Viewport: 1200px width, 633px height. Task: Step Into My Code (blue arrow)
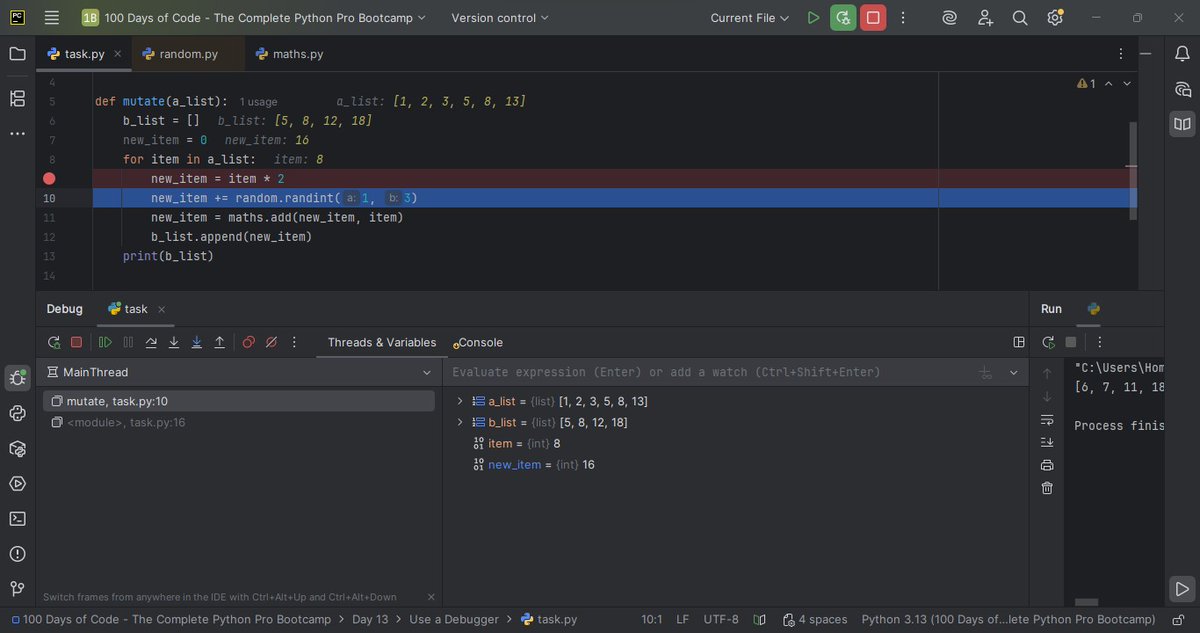[197, 342]
